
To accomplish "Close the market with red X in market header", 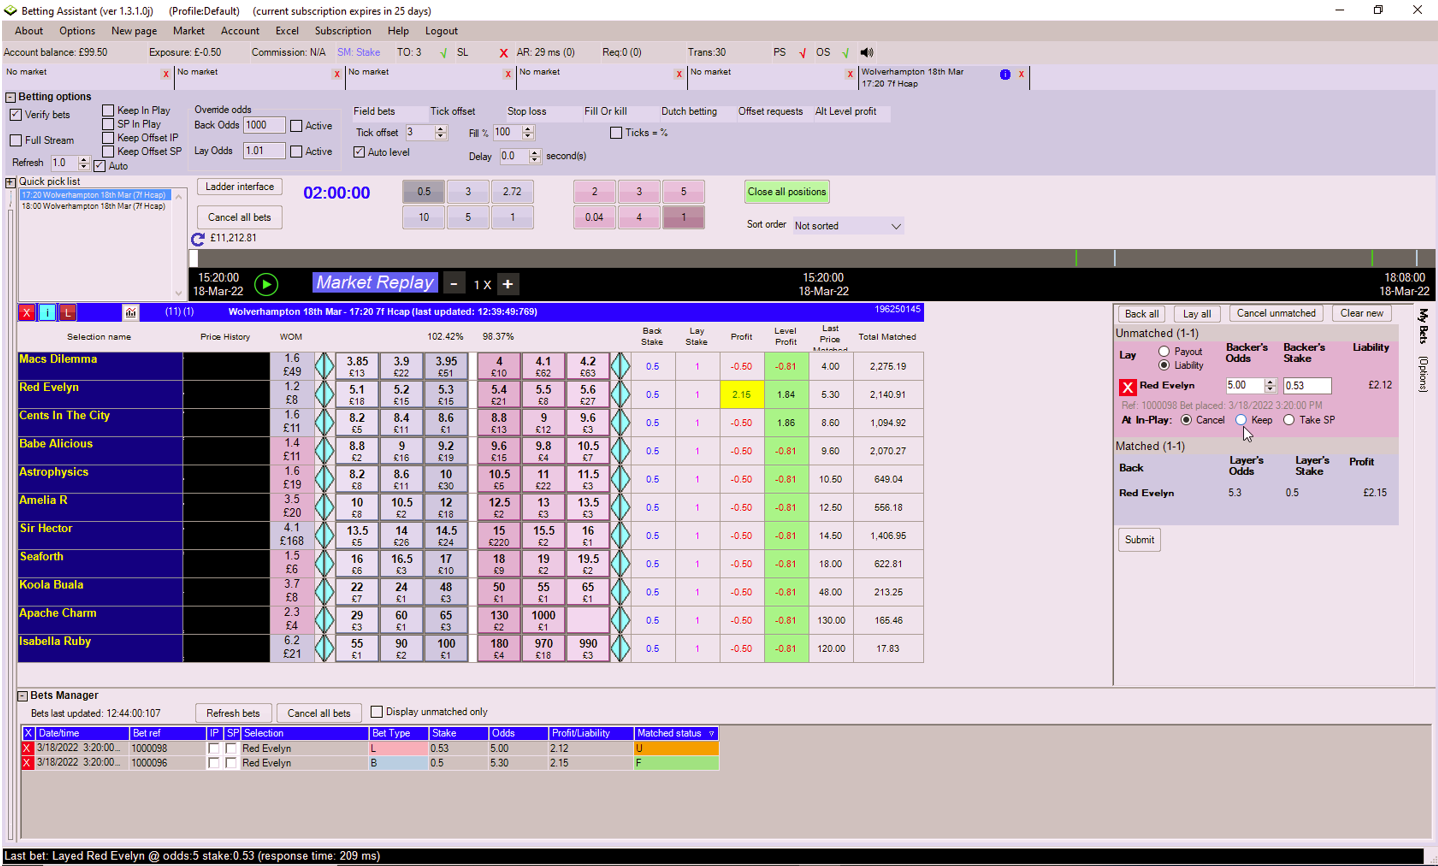I will pos(27,312).
